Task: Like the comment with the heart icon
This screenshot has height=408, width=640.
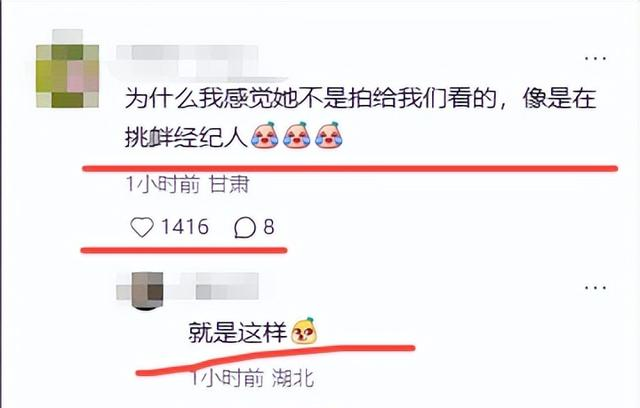Action: 142,227
